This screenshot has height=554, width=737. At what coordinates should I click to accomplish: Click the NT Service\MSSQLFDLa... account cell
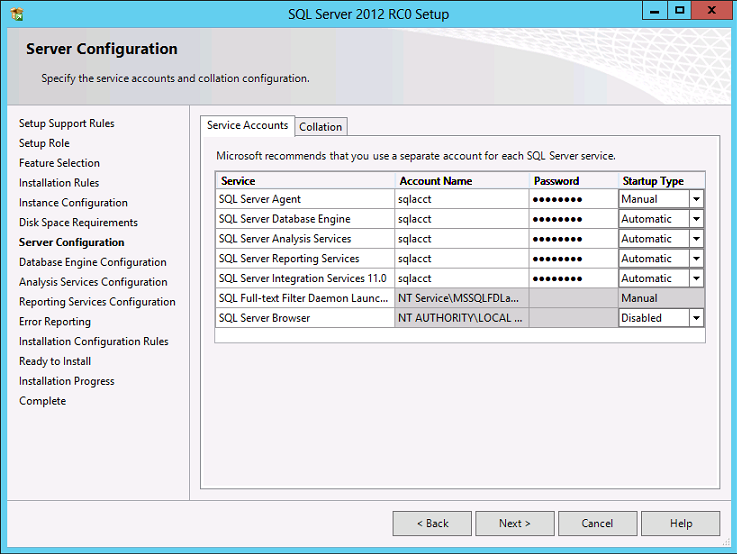(462, 298)
